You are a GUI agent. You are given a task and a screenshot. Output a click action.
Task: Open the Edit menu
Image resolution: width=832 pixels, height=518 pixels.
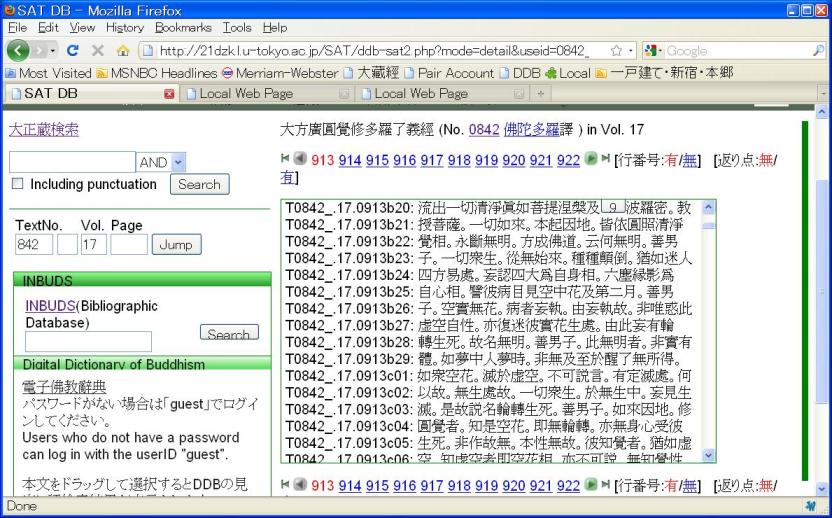coord(48,28)
